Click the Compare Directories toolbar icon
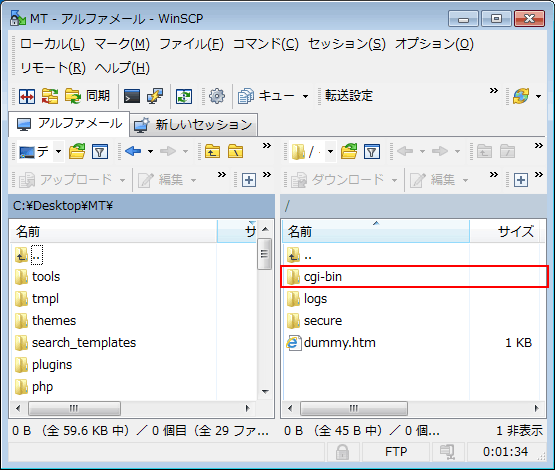This screenshot has width=555, height=470. pyautogui.click(x=27, y=96)
